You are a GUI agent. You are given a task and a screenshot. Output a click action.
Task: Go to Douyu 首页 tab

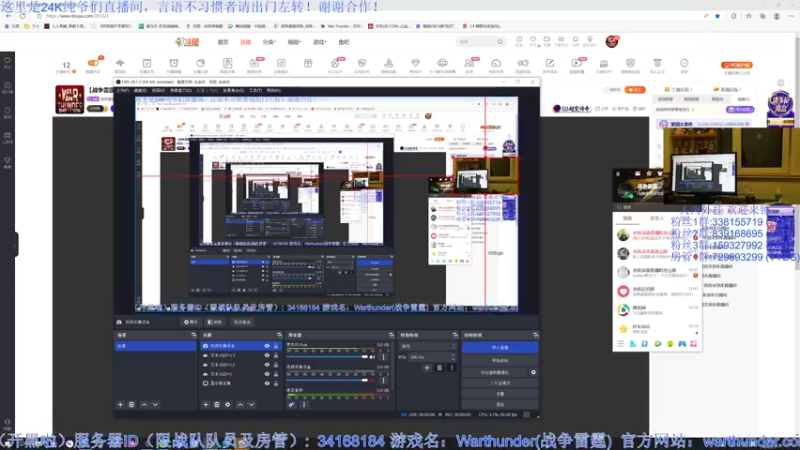click(x=223, y=42)
